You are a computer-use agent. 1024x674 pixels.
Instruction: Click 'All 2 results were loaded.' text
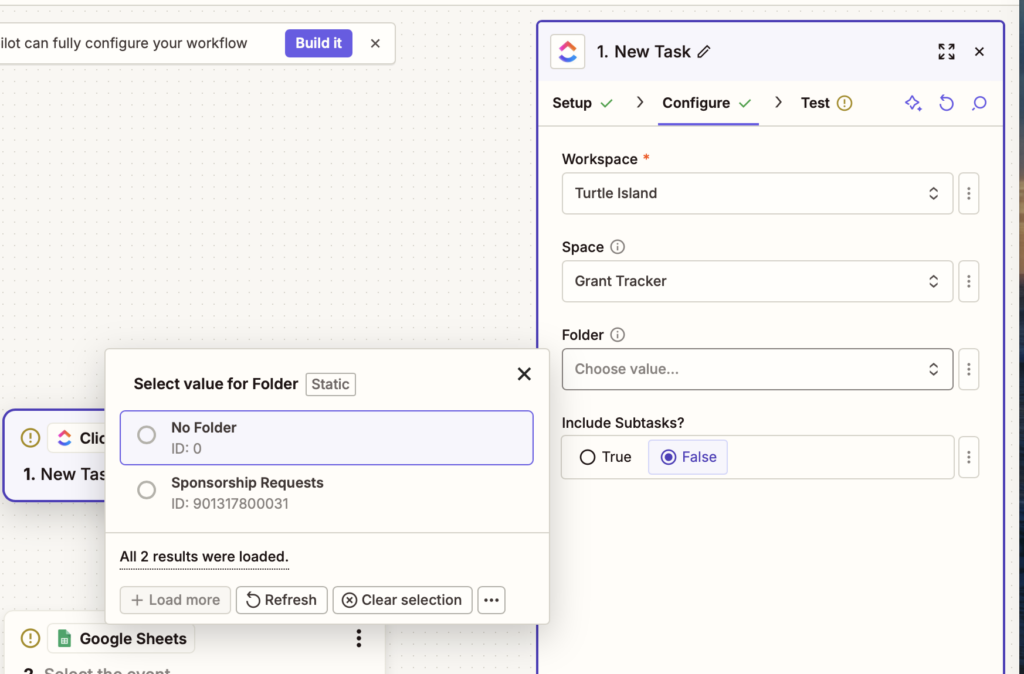(x=204, y=556)
